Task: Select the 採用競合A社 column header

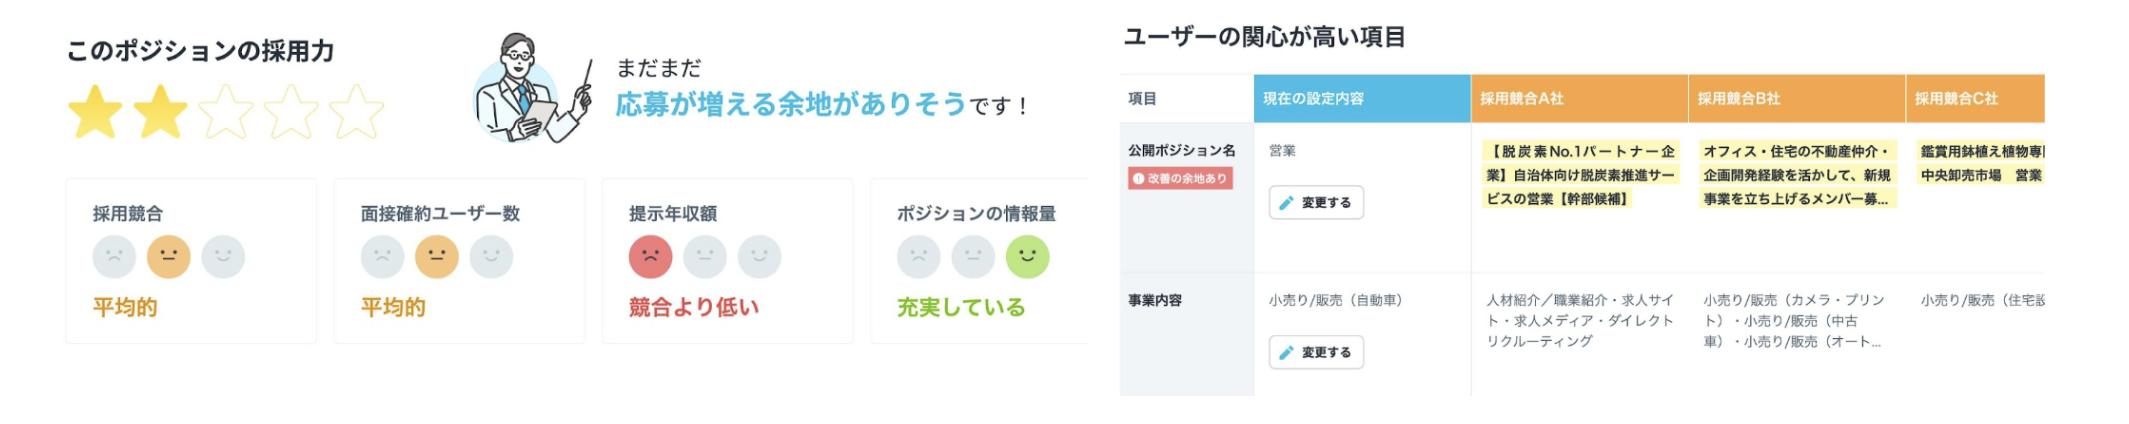Action: (x=1578, y=99)
